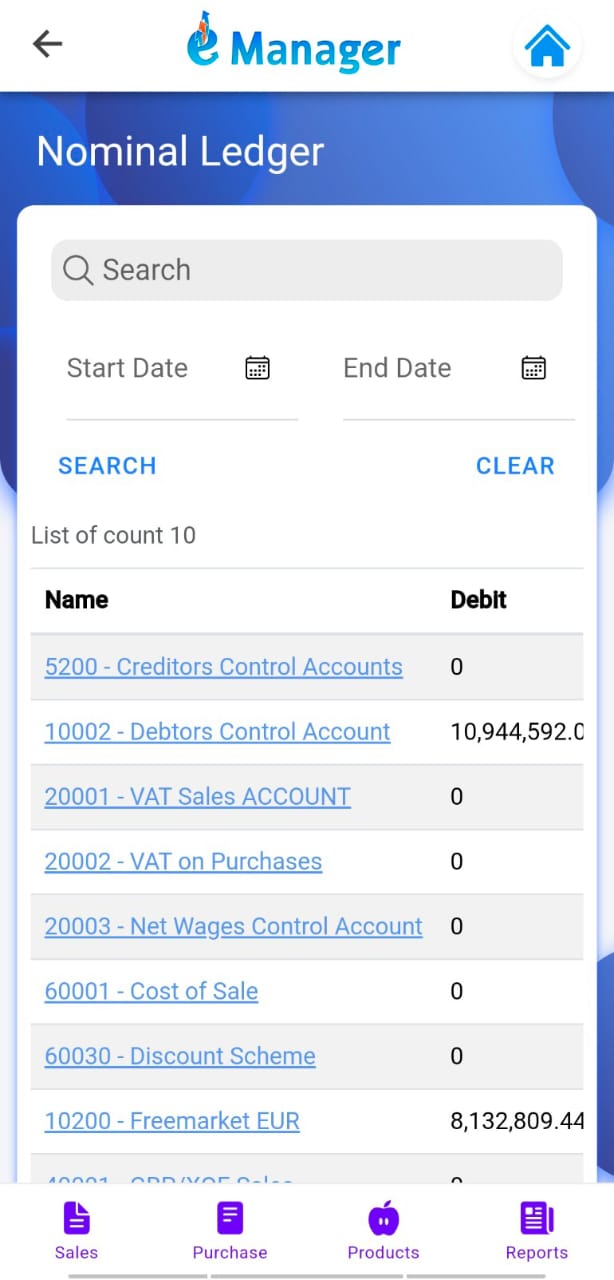Screen dimensions: 614x1280
Task: Tap the Reports newspaper icon
Action: 537,1218
